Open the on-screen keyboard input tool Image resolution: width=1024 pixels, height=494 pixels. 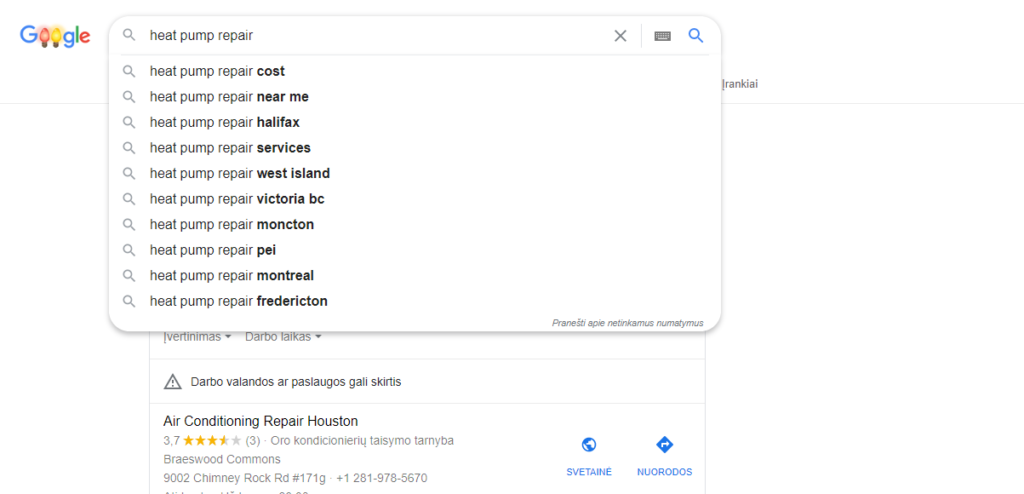pyautogui.click(x=662, y=36)
